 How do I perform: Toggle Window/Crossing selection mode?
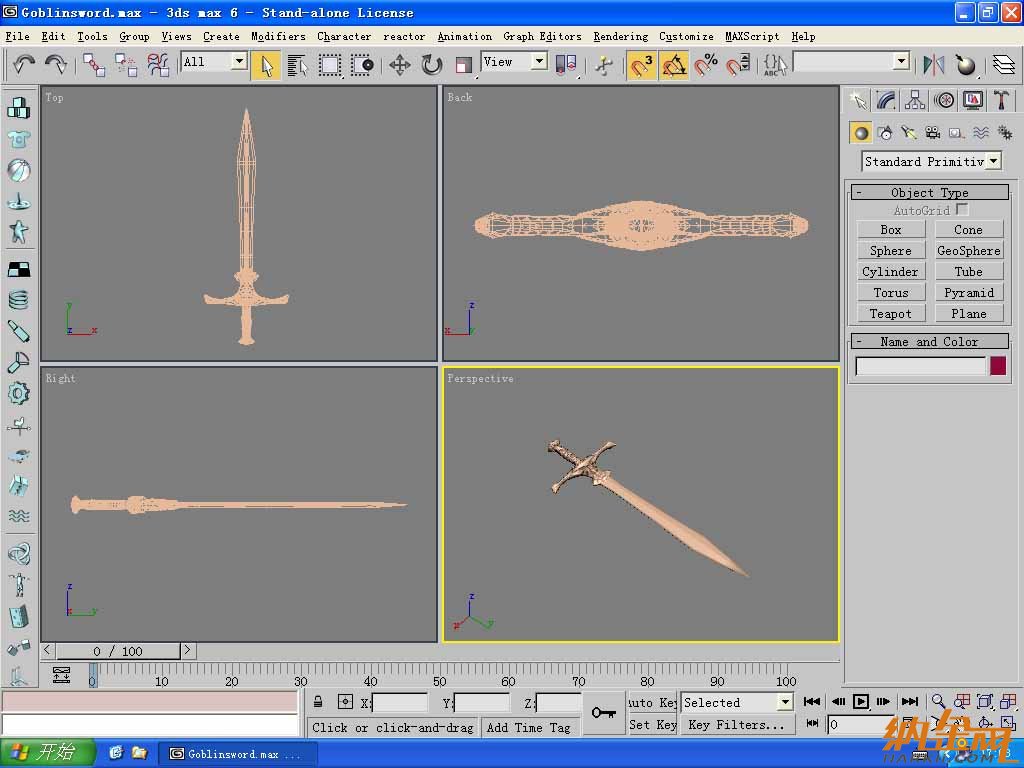point(362,65)
